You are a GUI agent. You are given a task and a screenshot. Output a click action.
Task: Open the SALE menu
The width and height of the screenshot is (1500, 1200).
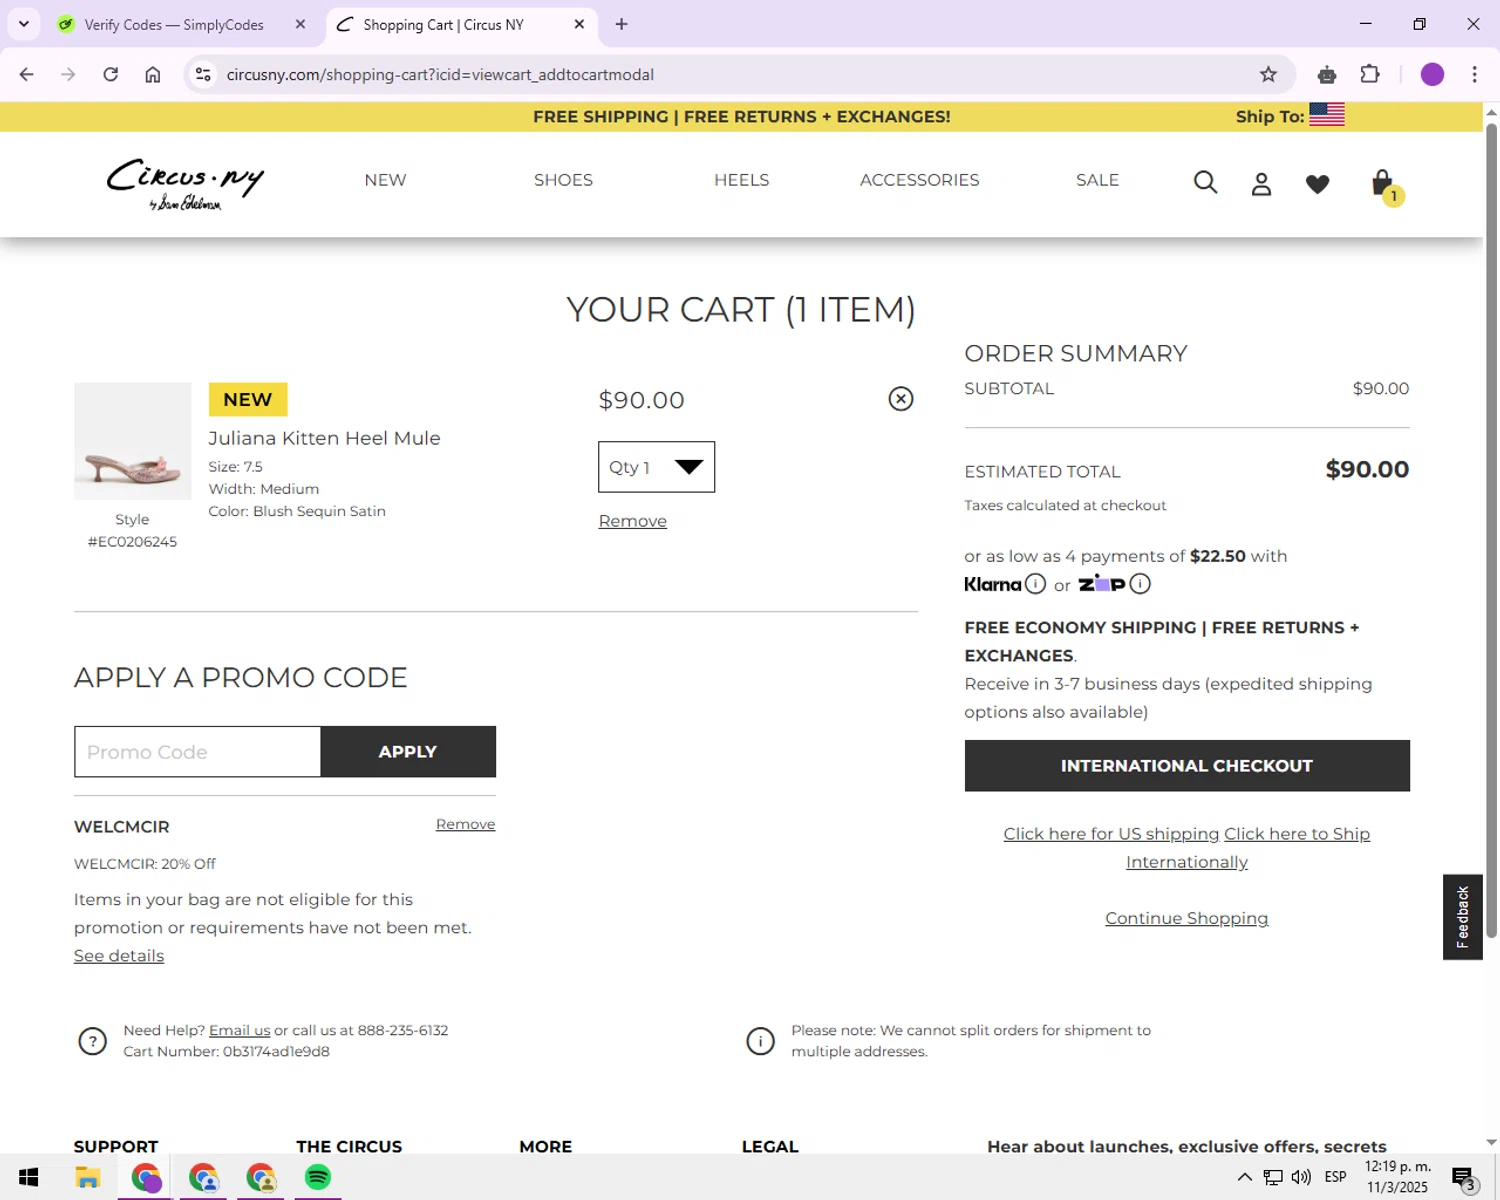[x=1097, y=180]
